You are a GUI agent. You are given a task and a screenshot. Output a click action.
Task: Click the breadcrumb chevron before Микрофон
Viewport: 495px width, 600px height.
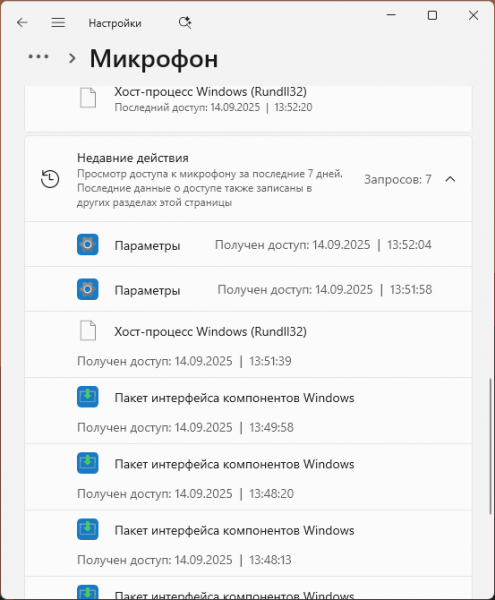click(72, 59)
